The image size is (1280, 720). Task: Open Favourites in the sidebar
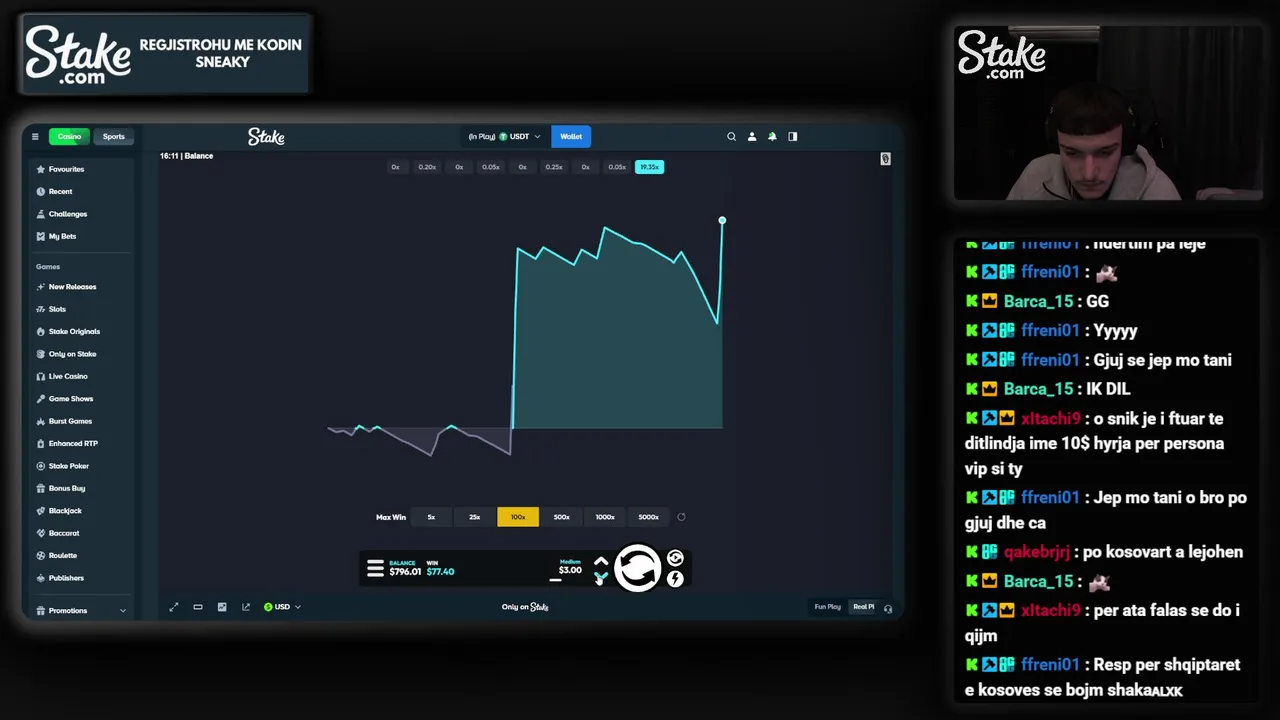click(x=66, y=169)
